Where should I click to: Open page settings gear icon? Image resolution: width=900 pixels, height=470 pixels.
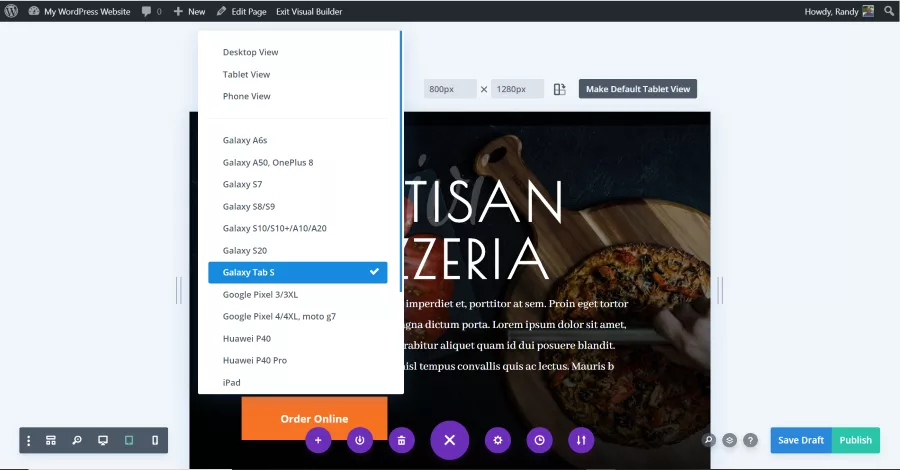pos(498,440)
